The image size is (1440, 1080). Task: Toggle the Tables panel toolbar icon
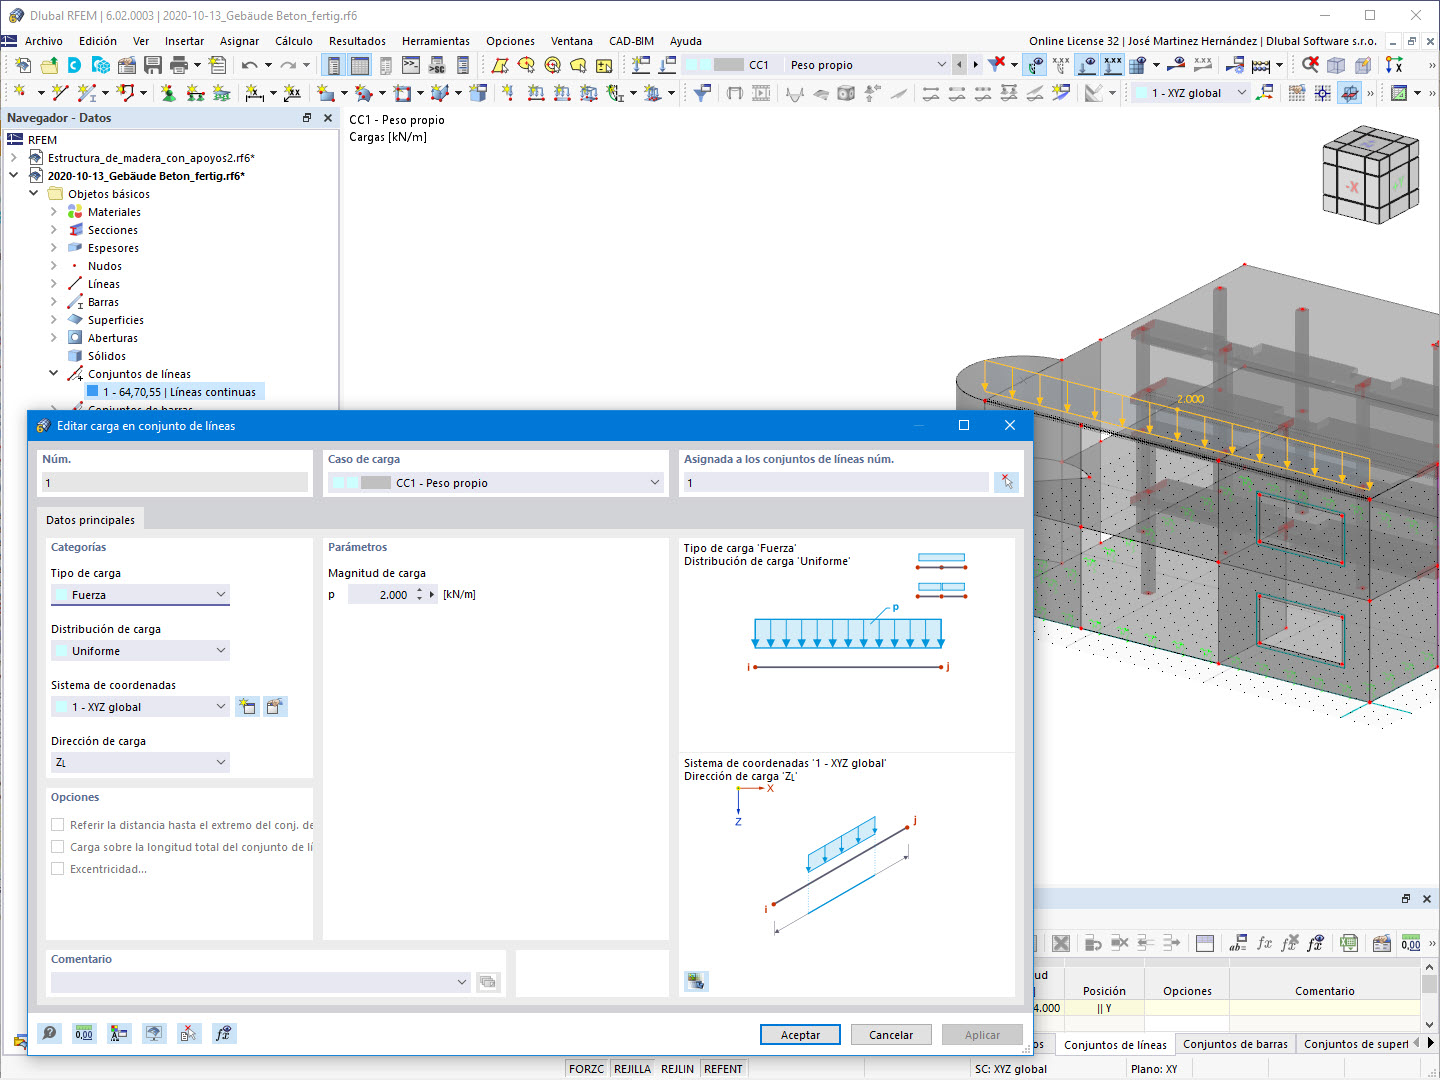360,65
